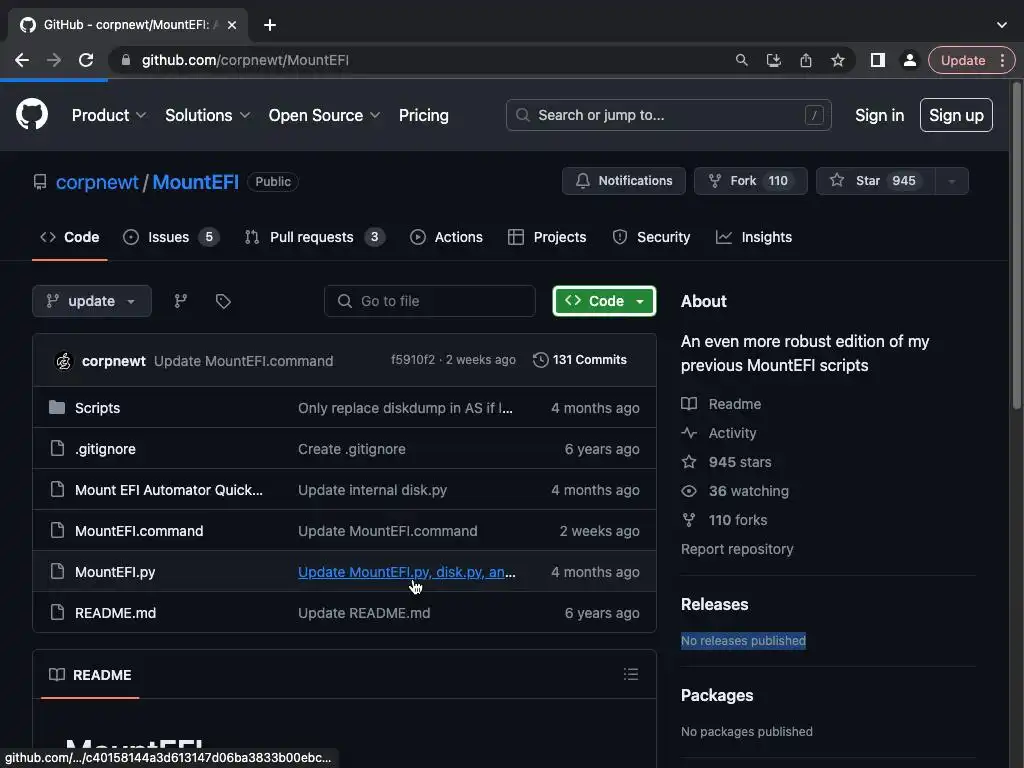Click the Notifications button
This screenshot has height=768, width=1024.
[x=624, y=181]
